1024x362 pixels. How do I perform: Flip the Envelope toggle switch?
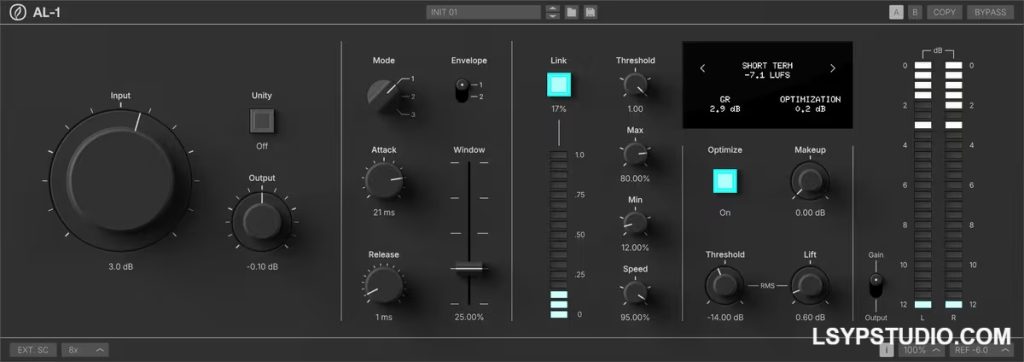tap(462, 90)
